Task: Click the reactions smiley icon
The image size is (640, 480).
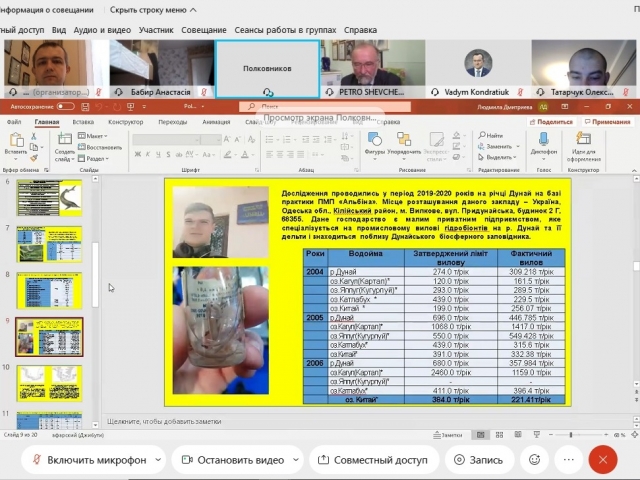Action: [x=534, y=460]
